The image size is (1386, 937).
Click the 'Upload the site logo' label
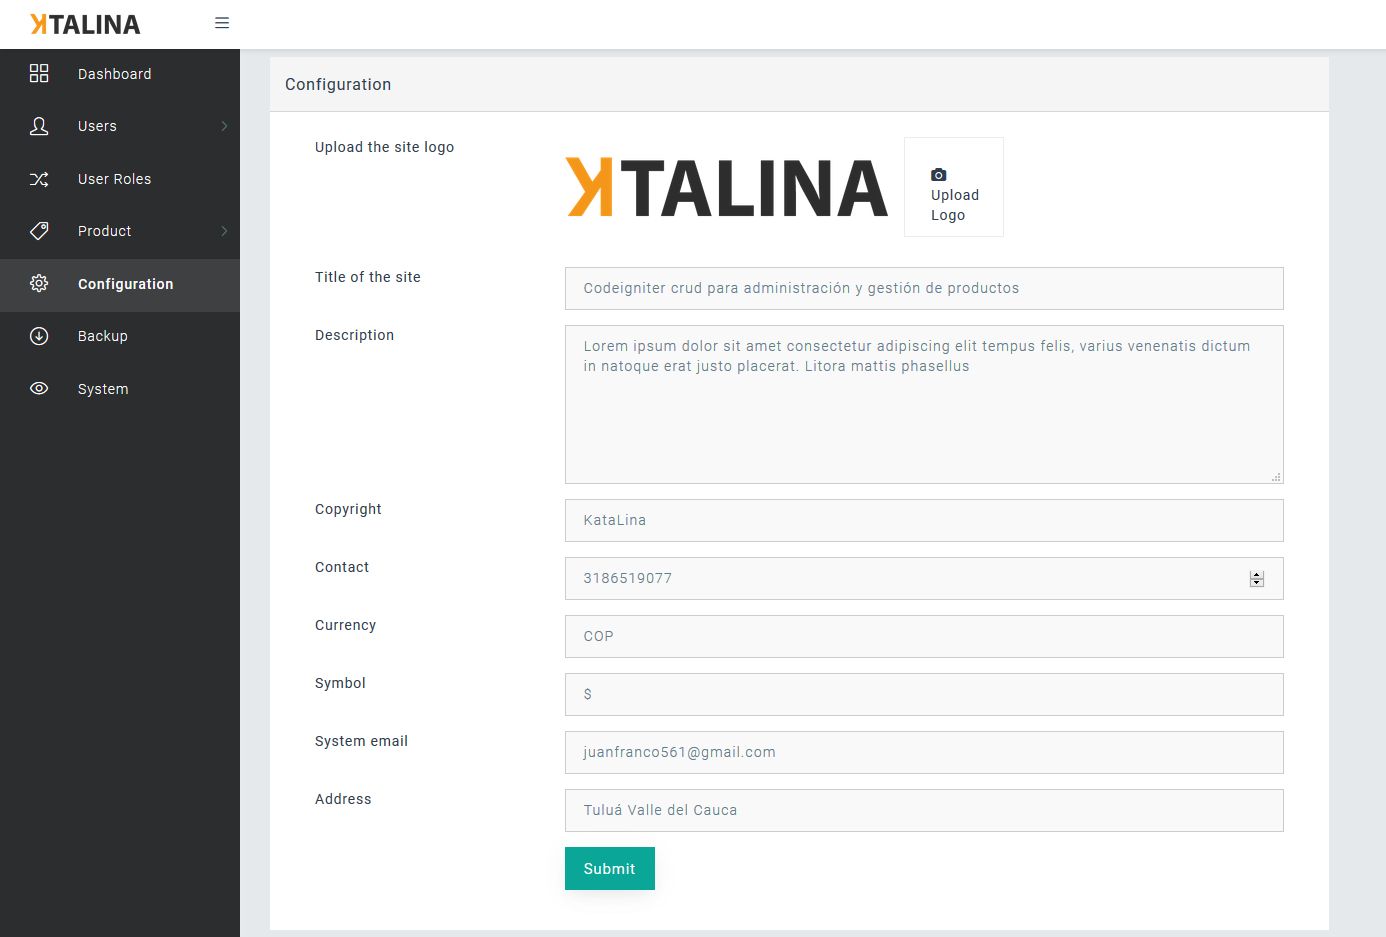point(384,147)
